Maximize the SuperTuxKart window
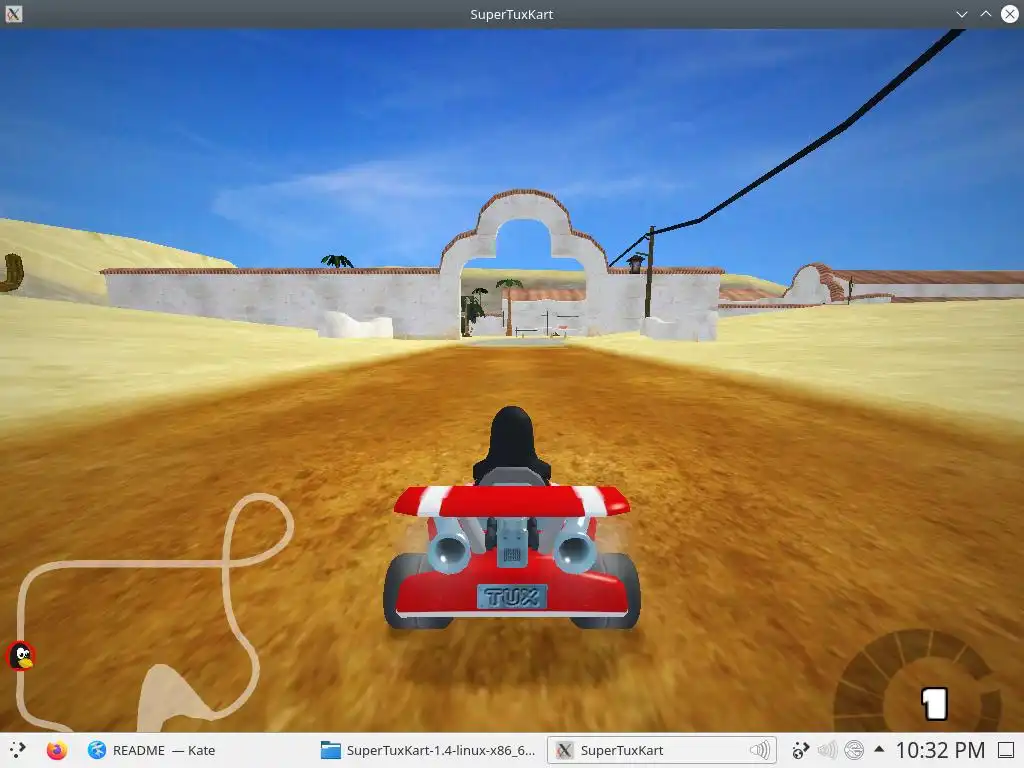 pos(985,14)
